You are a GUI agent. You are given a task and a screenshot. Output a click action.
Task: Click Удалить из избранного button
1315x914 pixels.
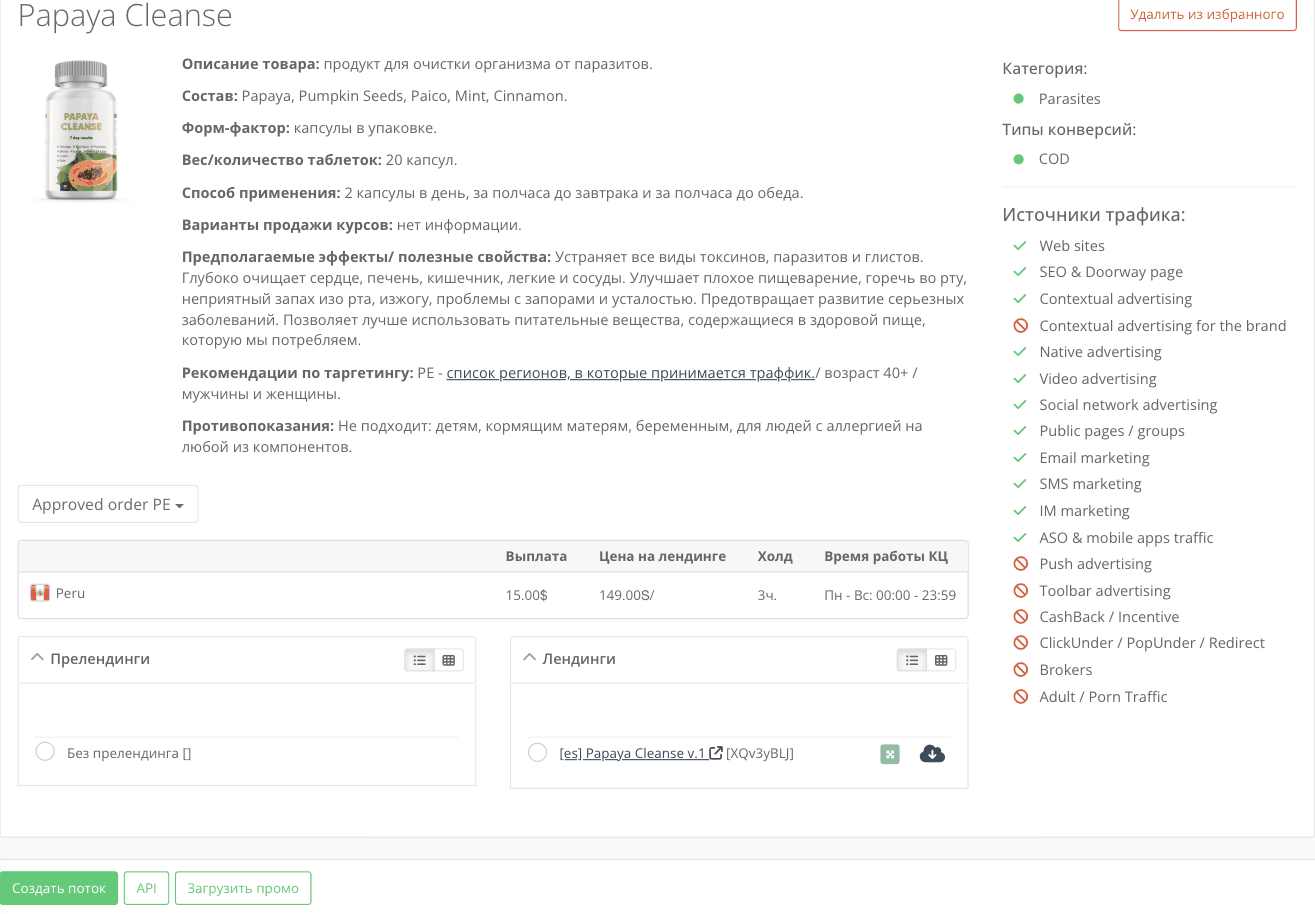point(1207,15)
